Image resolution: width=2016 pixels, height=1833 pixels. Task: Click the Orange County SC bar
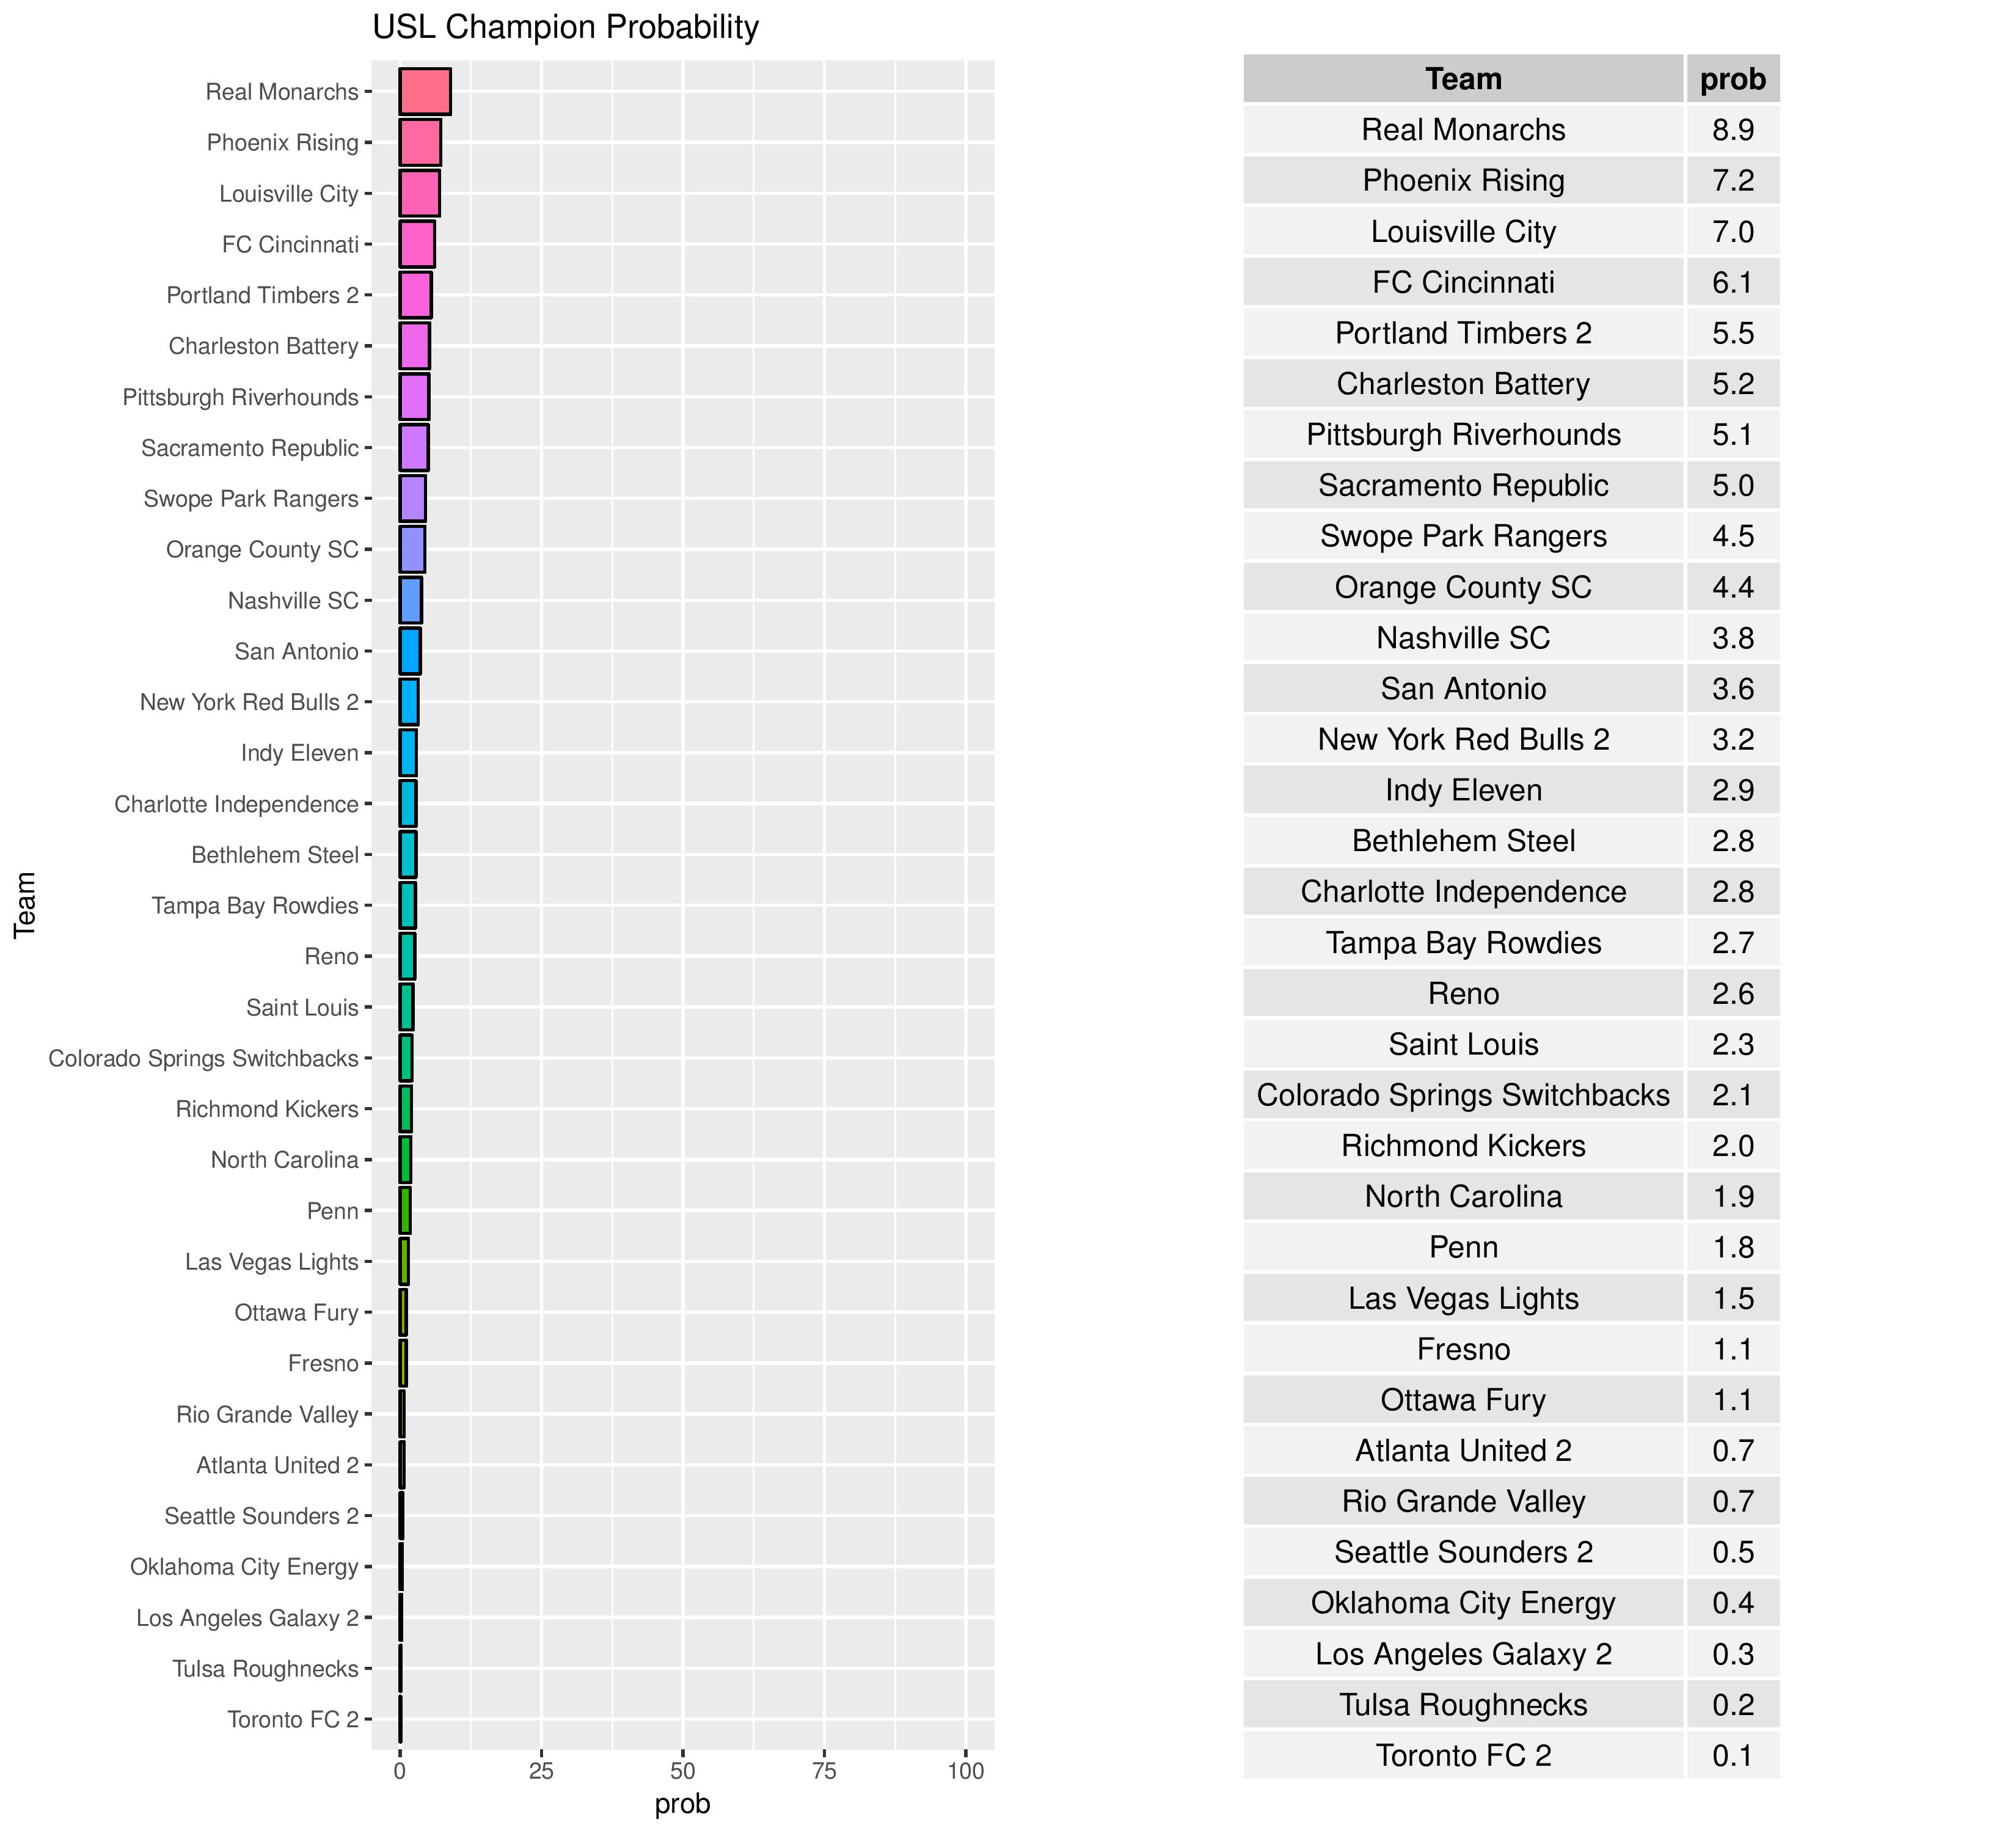[x=412, y=550]
